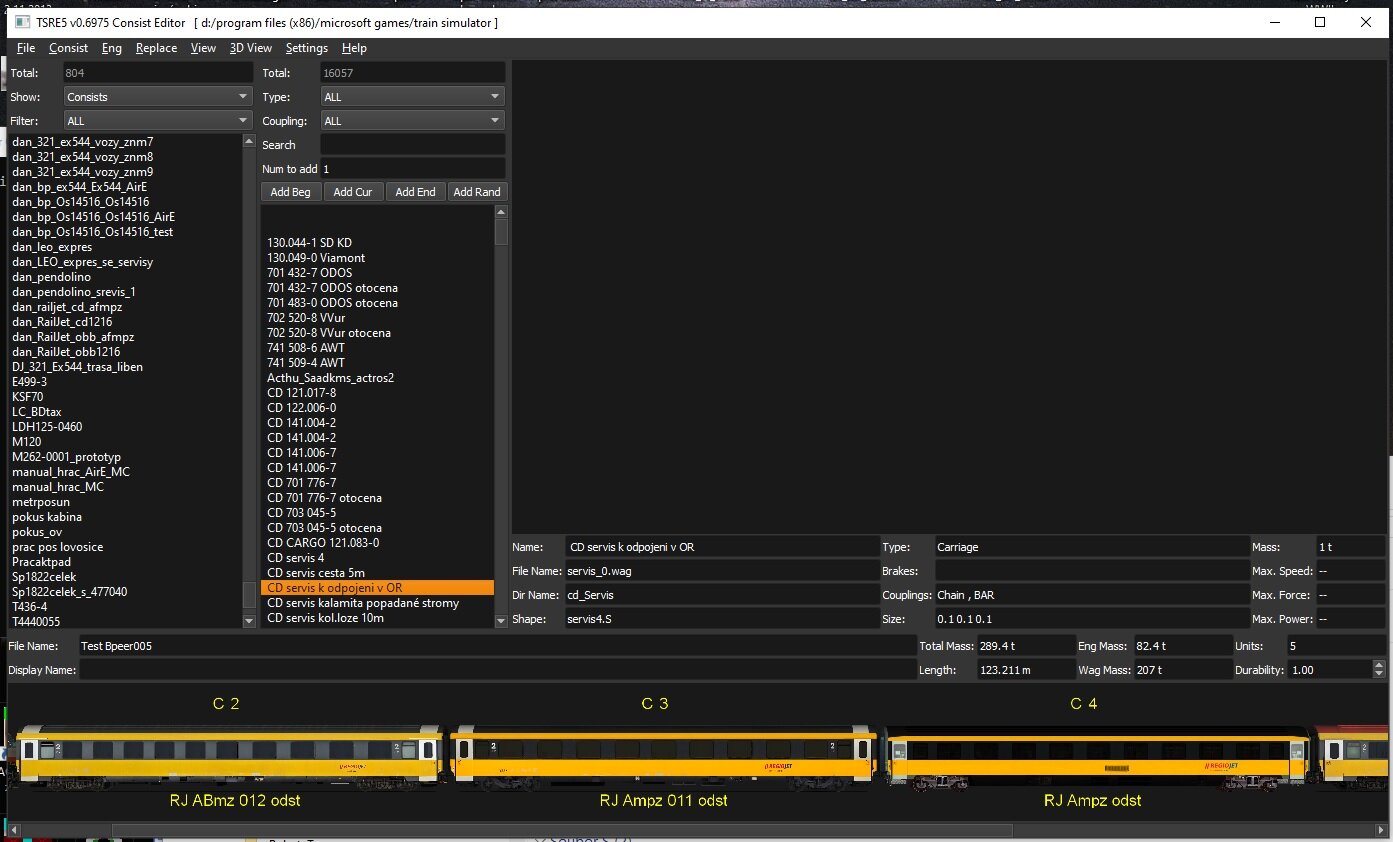1393x842 pixels.
Task: Expand the Coupling dropdown
Action: pyautogui.click(x=413, y=121)
